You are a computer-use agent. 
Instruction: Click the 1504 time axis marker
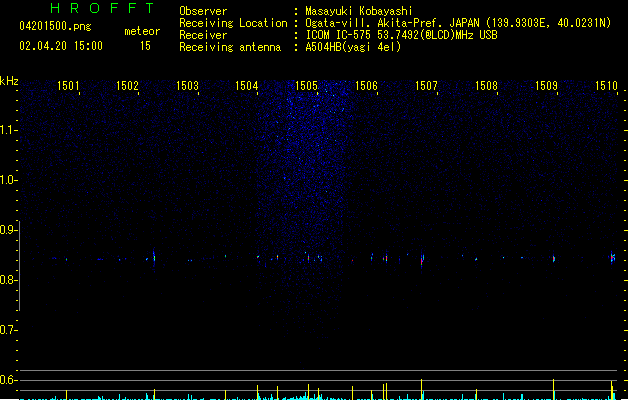[246, 86]
